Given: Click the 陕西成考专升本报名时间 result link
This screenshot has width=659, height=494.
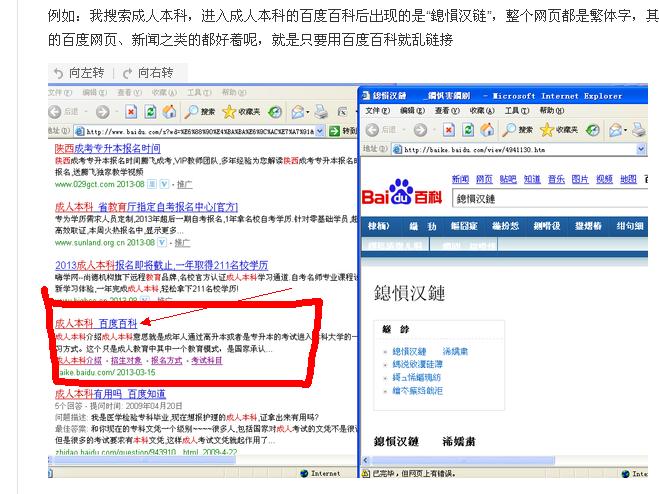Looking at the screenshot, I should coord(107,148).
